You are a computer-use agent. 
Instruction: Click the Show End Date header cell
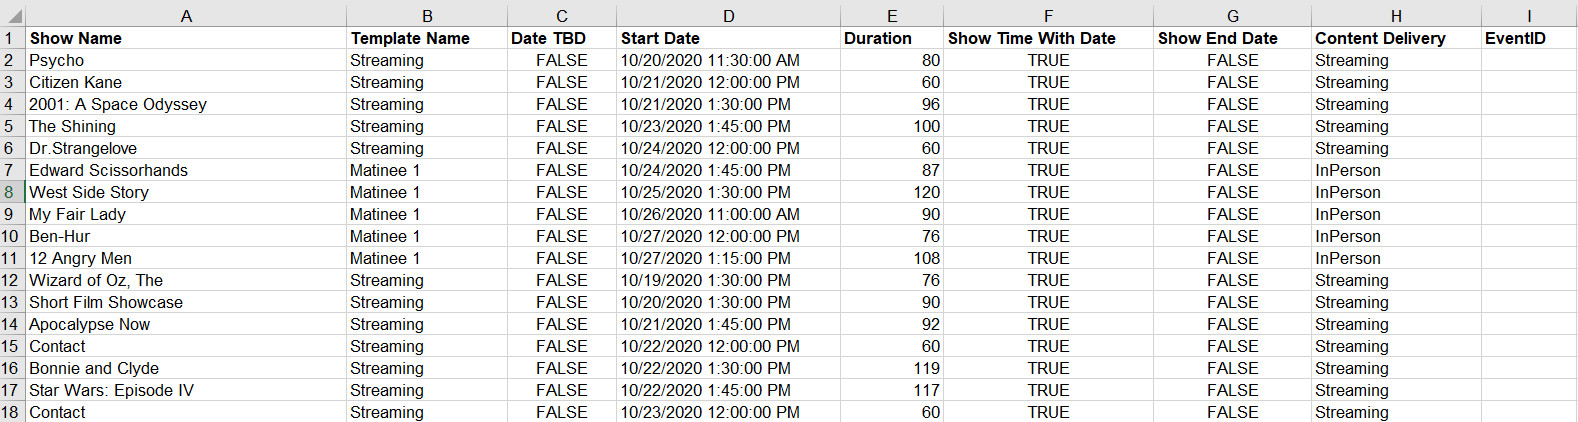click(1232, 38)
